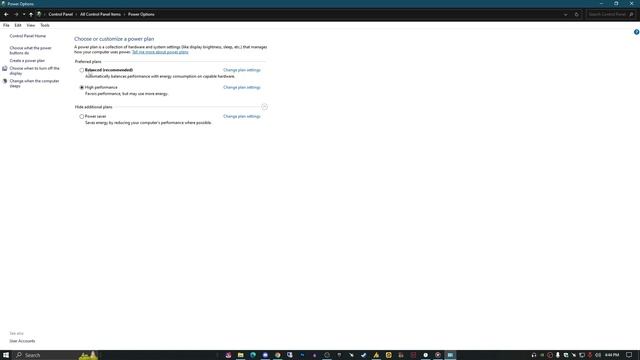Open Choose when to turn off the display
Screen dimensions: 640x360
34,71
